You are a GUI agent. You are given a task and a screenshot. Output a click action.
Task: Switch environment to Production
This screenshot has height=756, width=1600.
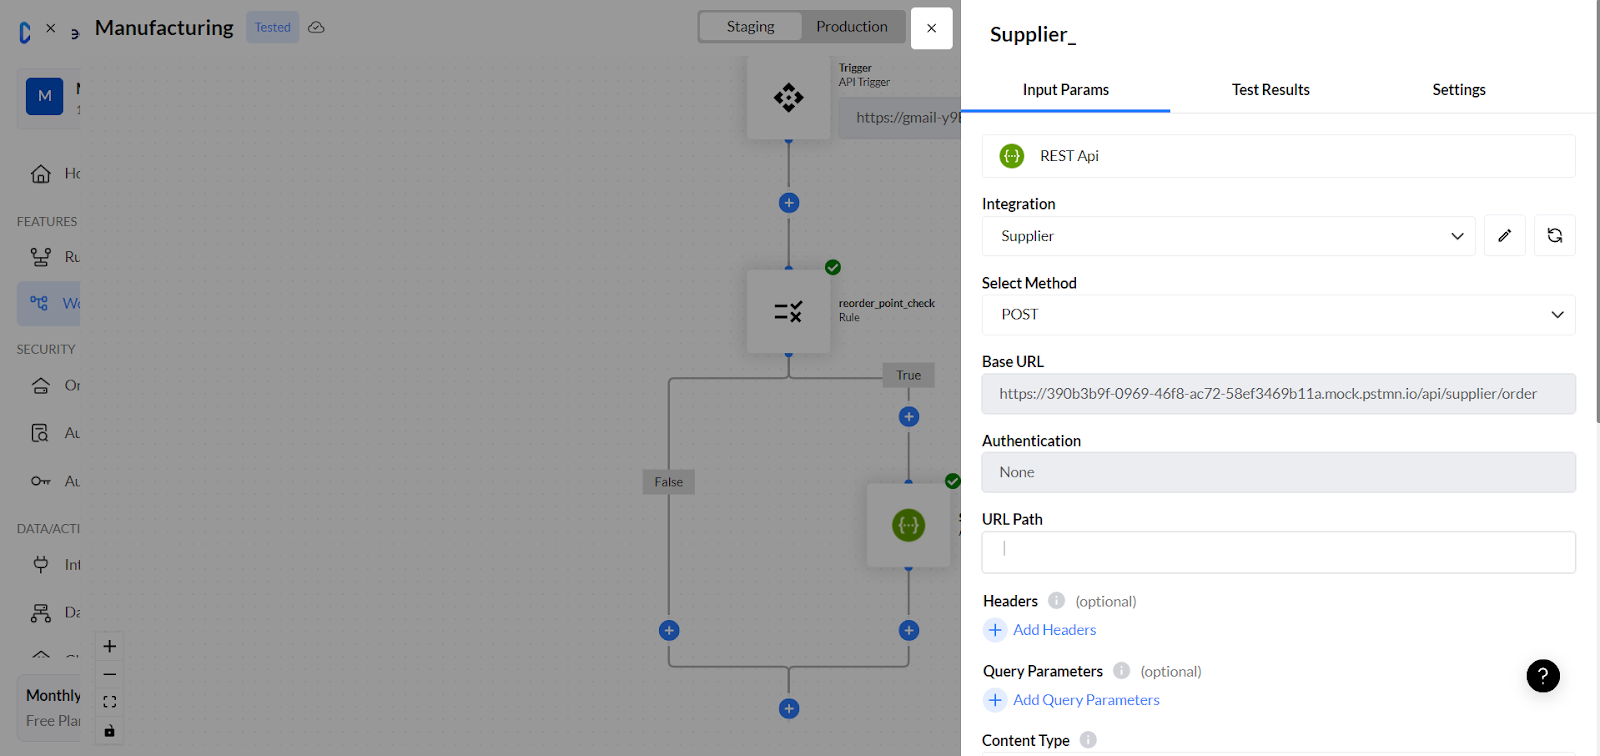(852, 27)
